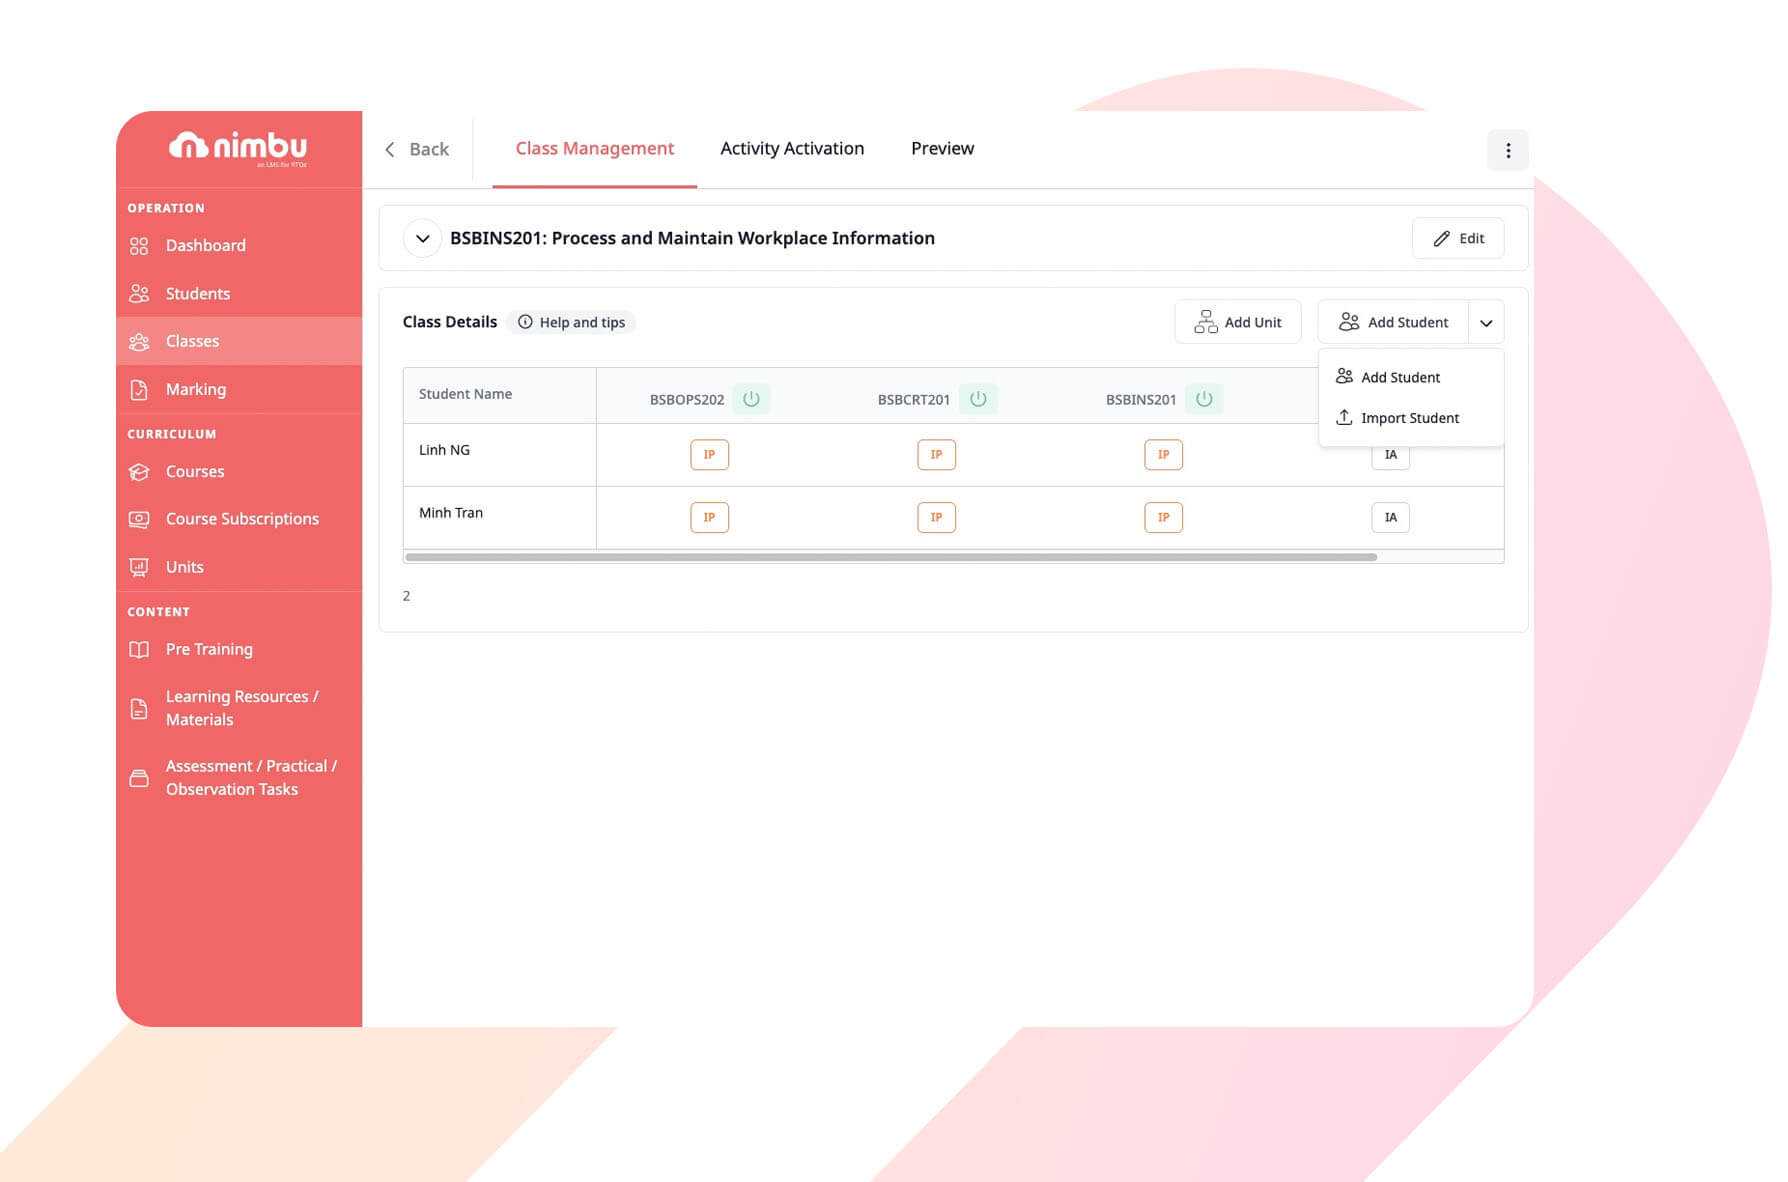Click the Add Student dropdown arrow
The image size is (1788, 1182).
point(1485,323)
